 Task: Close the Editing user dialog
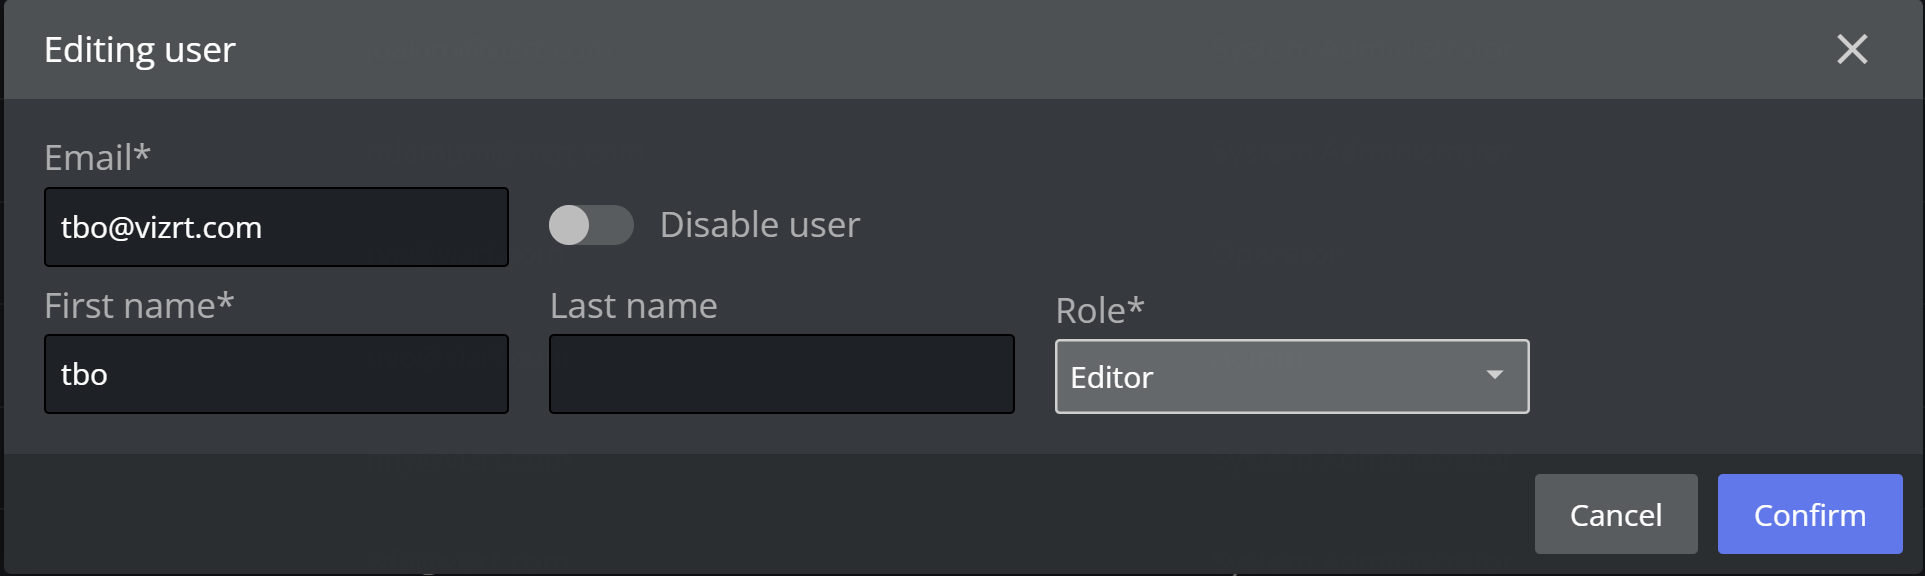point(1852,49)
